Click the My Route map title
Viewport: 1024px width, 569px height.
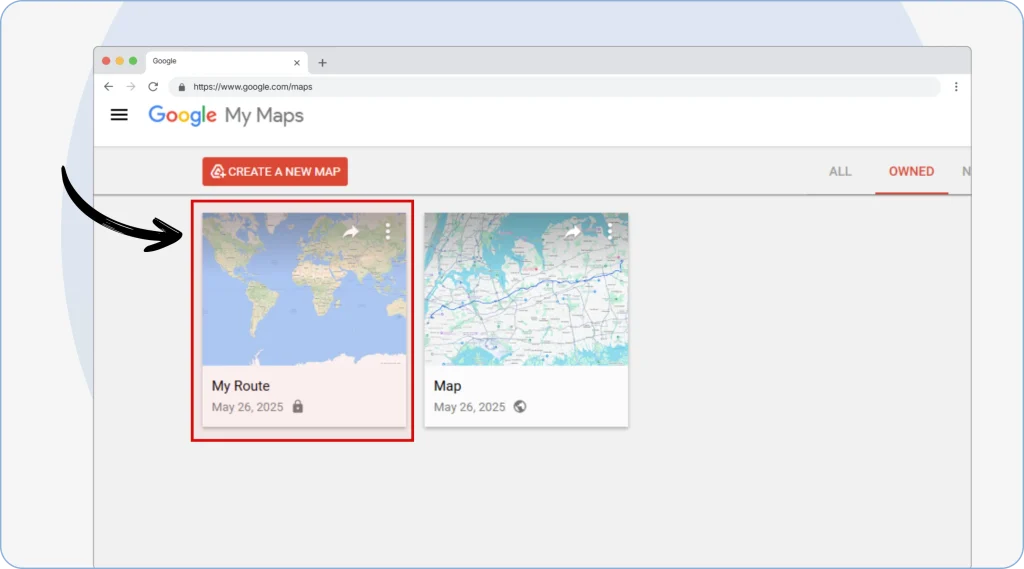click(240, 386)
